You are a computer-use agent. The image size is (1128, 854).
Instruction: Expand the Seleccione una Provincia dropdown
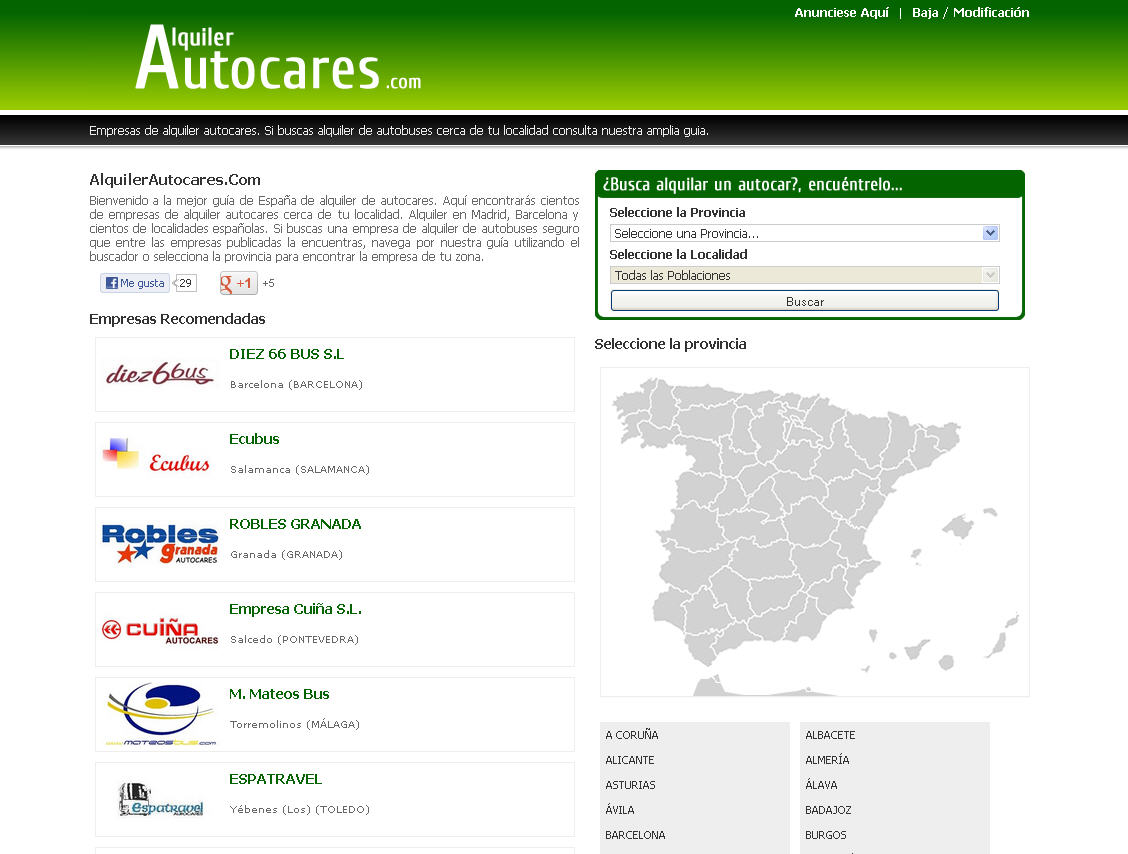pyautogui.click(x=804, y=233)
